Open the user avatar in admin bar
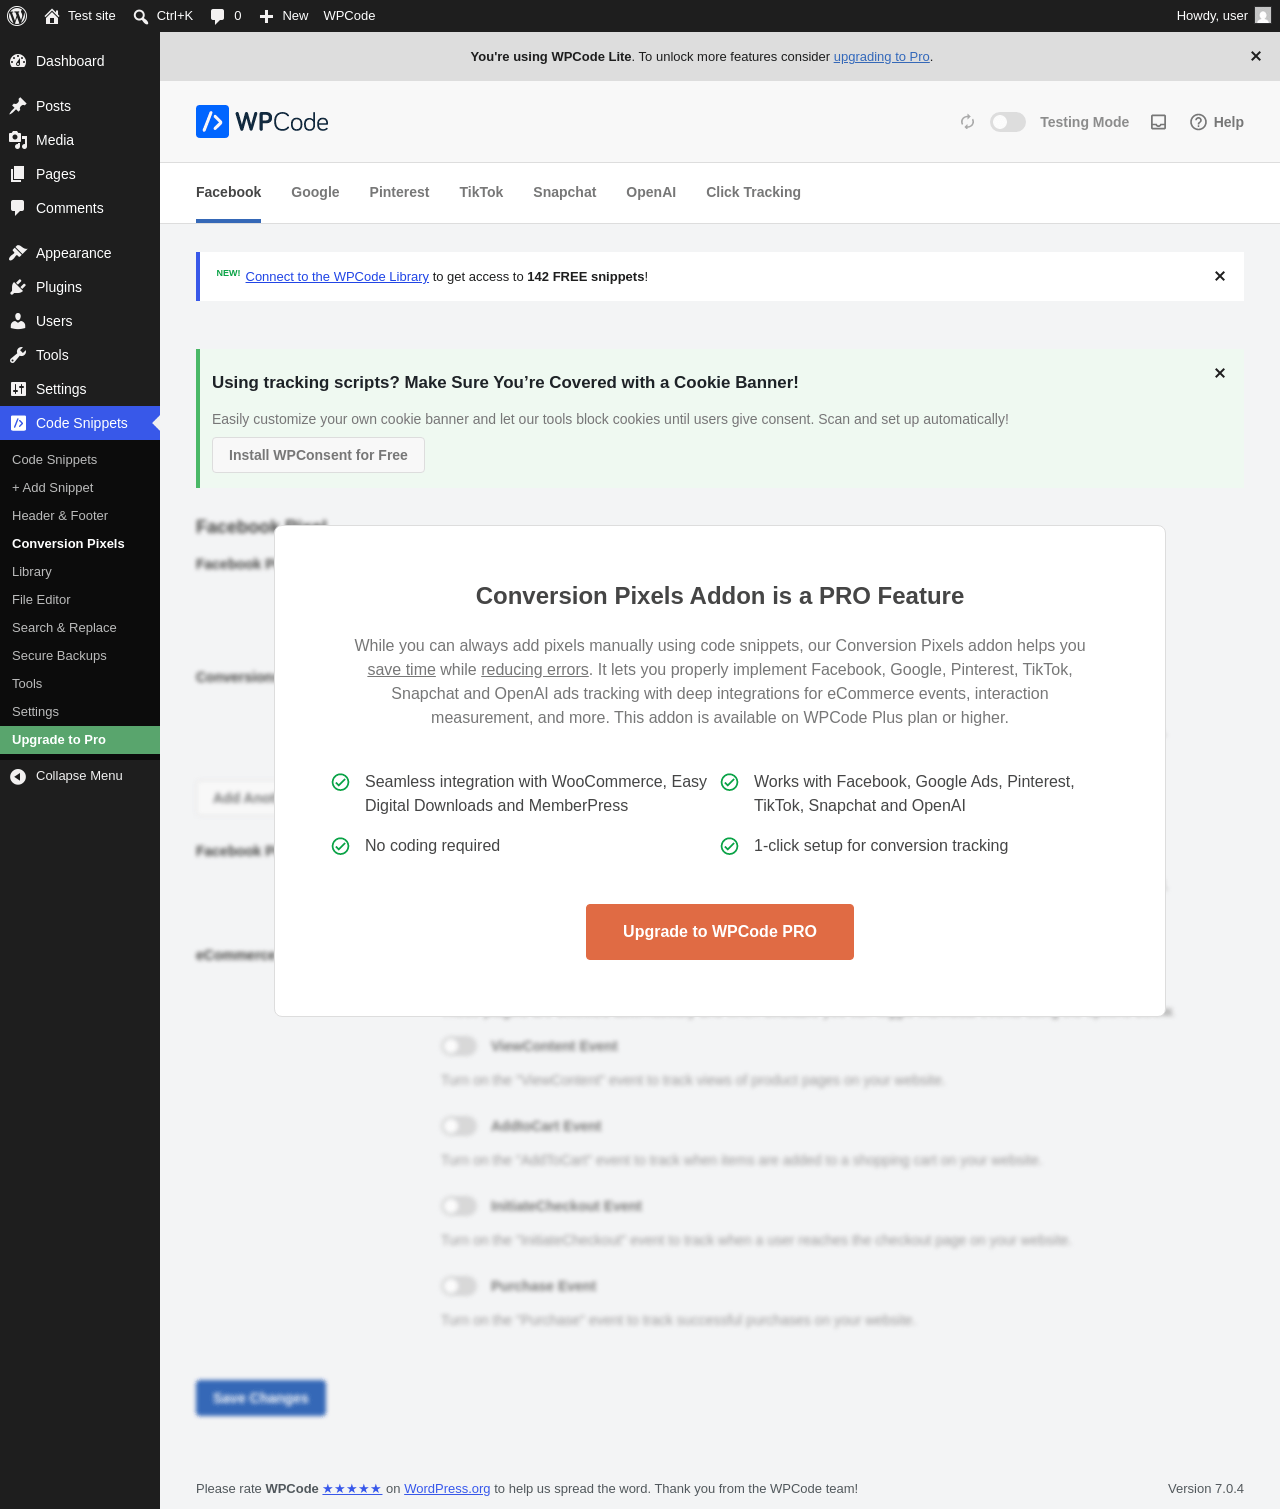 [x=1263, y=16]
